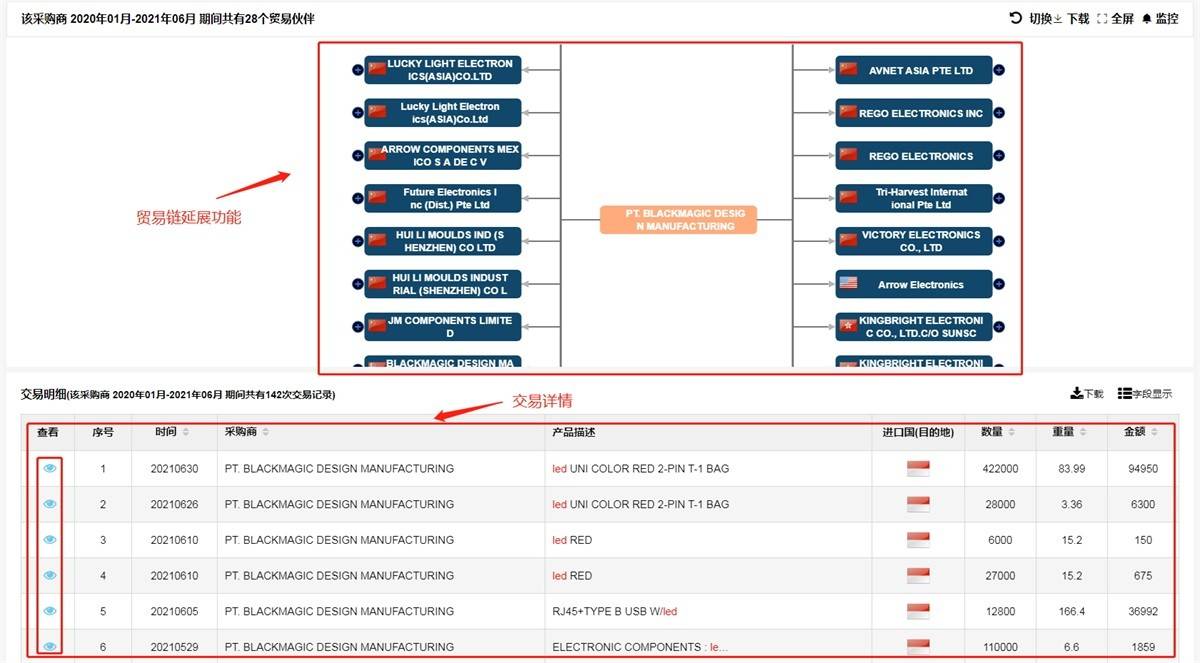1200x663 pixels.
Task: View details of transaction row 6
Action: tap(50, 647)
